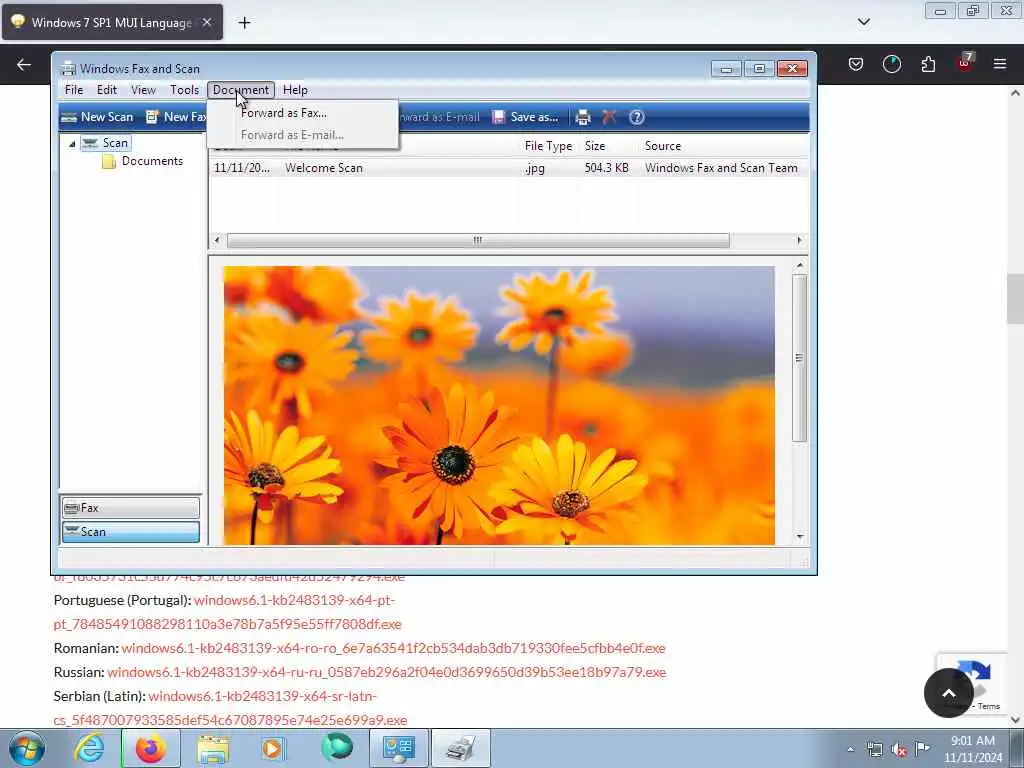The image size is (1024, 768).
Task: Launch Internet Explorer from taskbar
Action: pyautogui.click(x=89, y=748)
